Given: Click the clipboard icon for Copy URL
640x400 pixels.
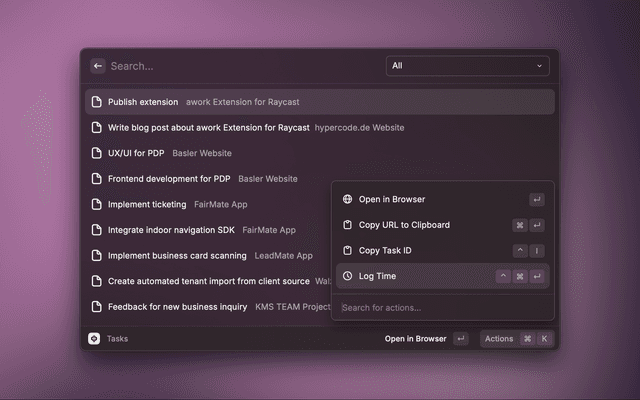Looking at the screenshot, I should tap(347, 225).
